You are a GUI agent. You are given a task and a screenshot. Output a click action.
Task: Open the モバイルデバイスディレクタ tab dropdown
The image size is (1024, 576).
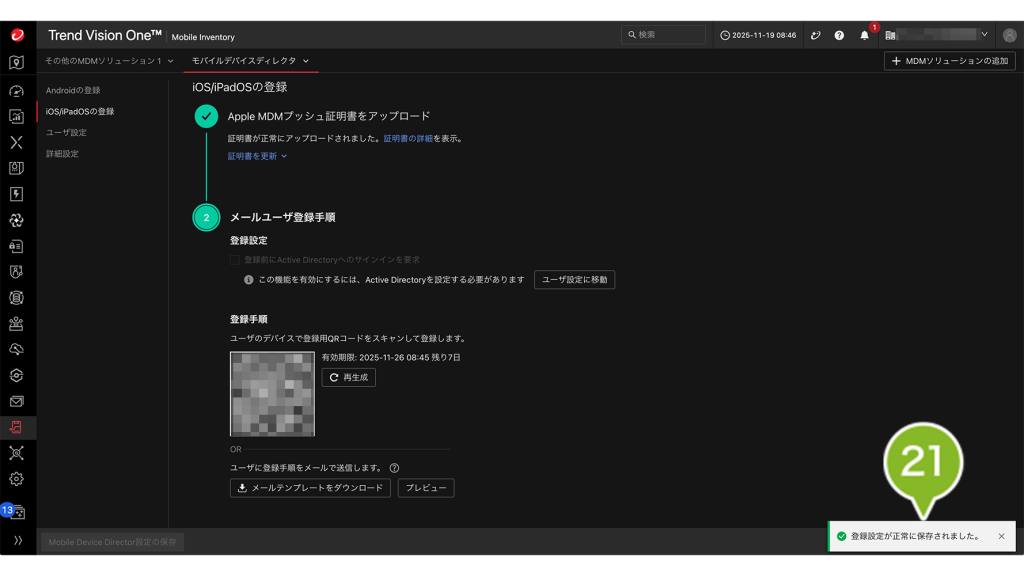coord(250,61)
